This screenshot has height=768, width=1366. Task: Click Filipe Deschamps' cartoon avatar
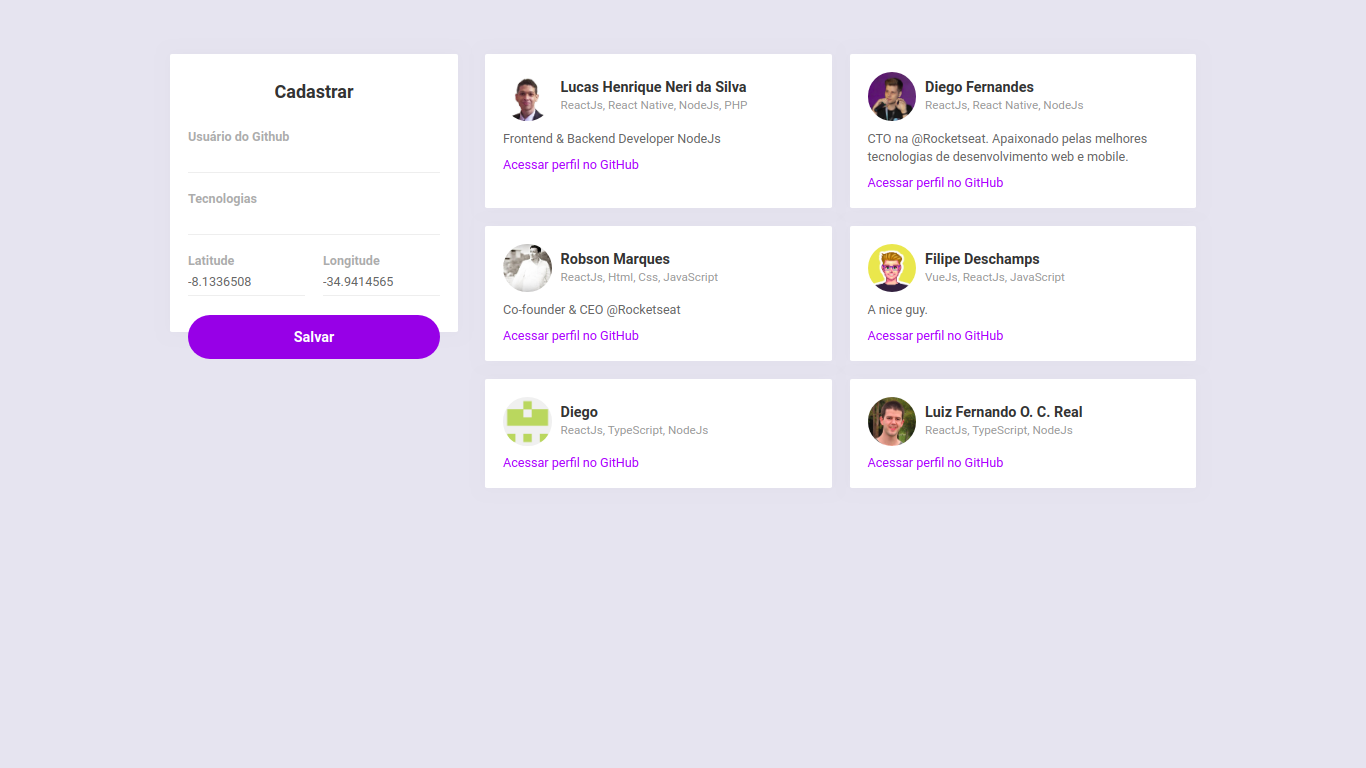892,268
